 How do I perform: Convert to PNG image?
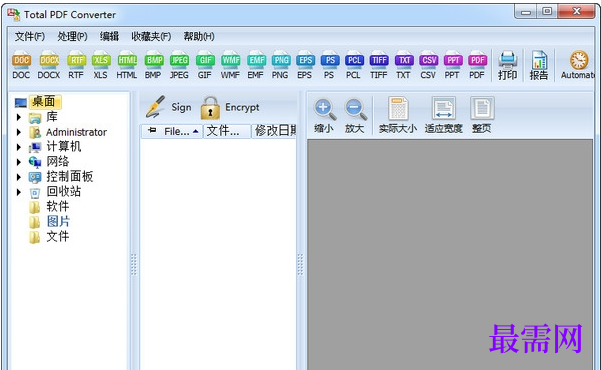point(280,65)
